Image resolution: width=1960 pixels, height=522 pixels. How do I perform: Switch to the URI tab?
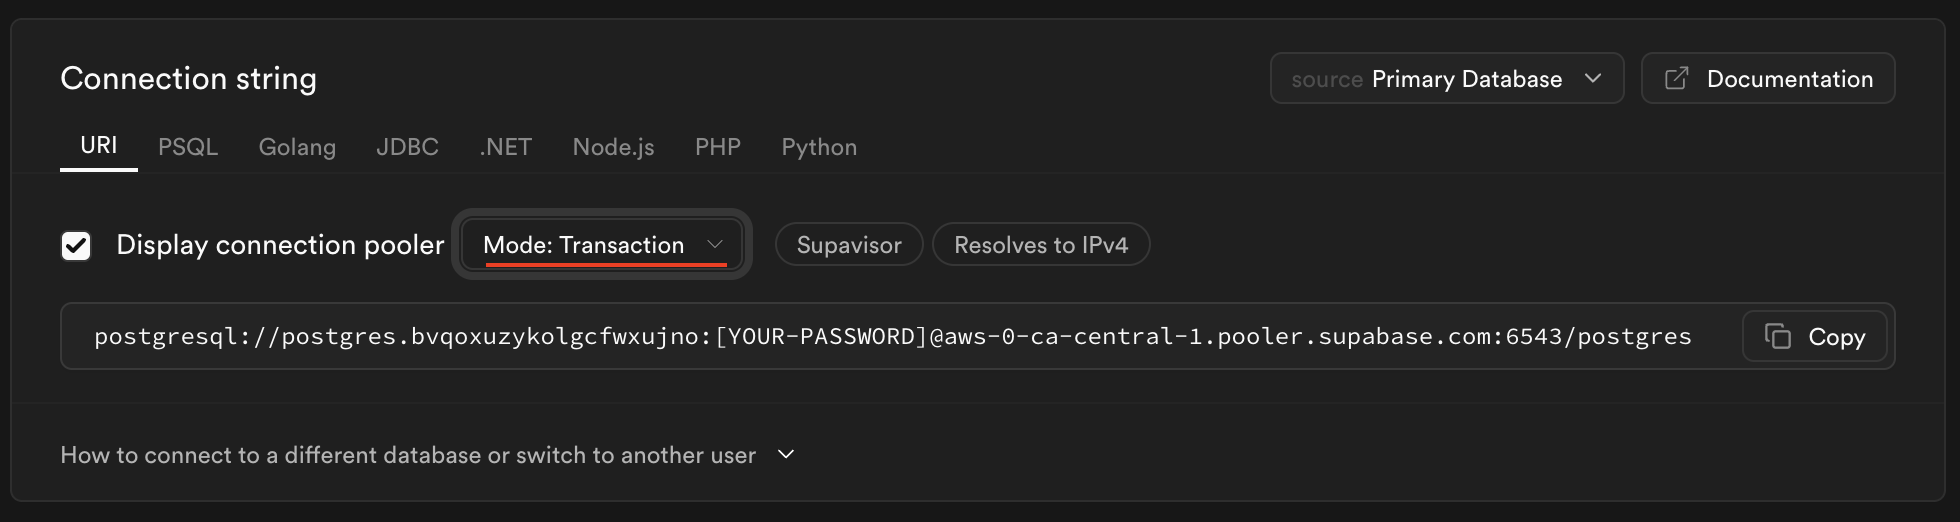pyautogui.click(x=99, y=146)
